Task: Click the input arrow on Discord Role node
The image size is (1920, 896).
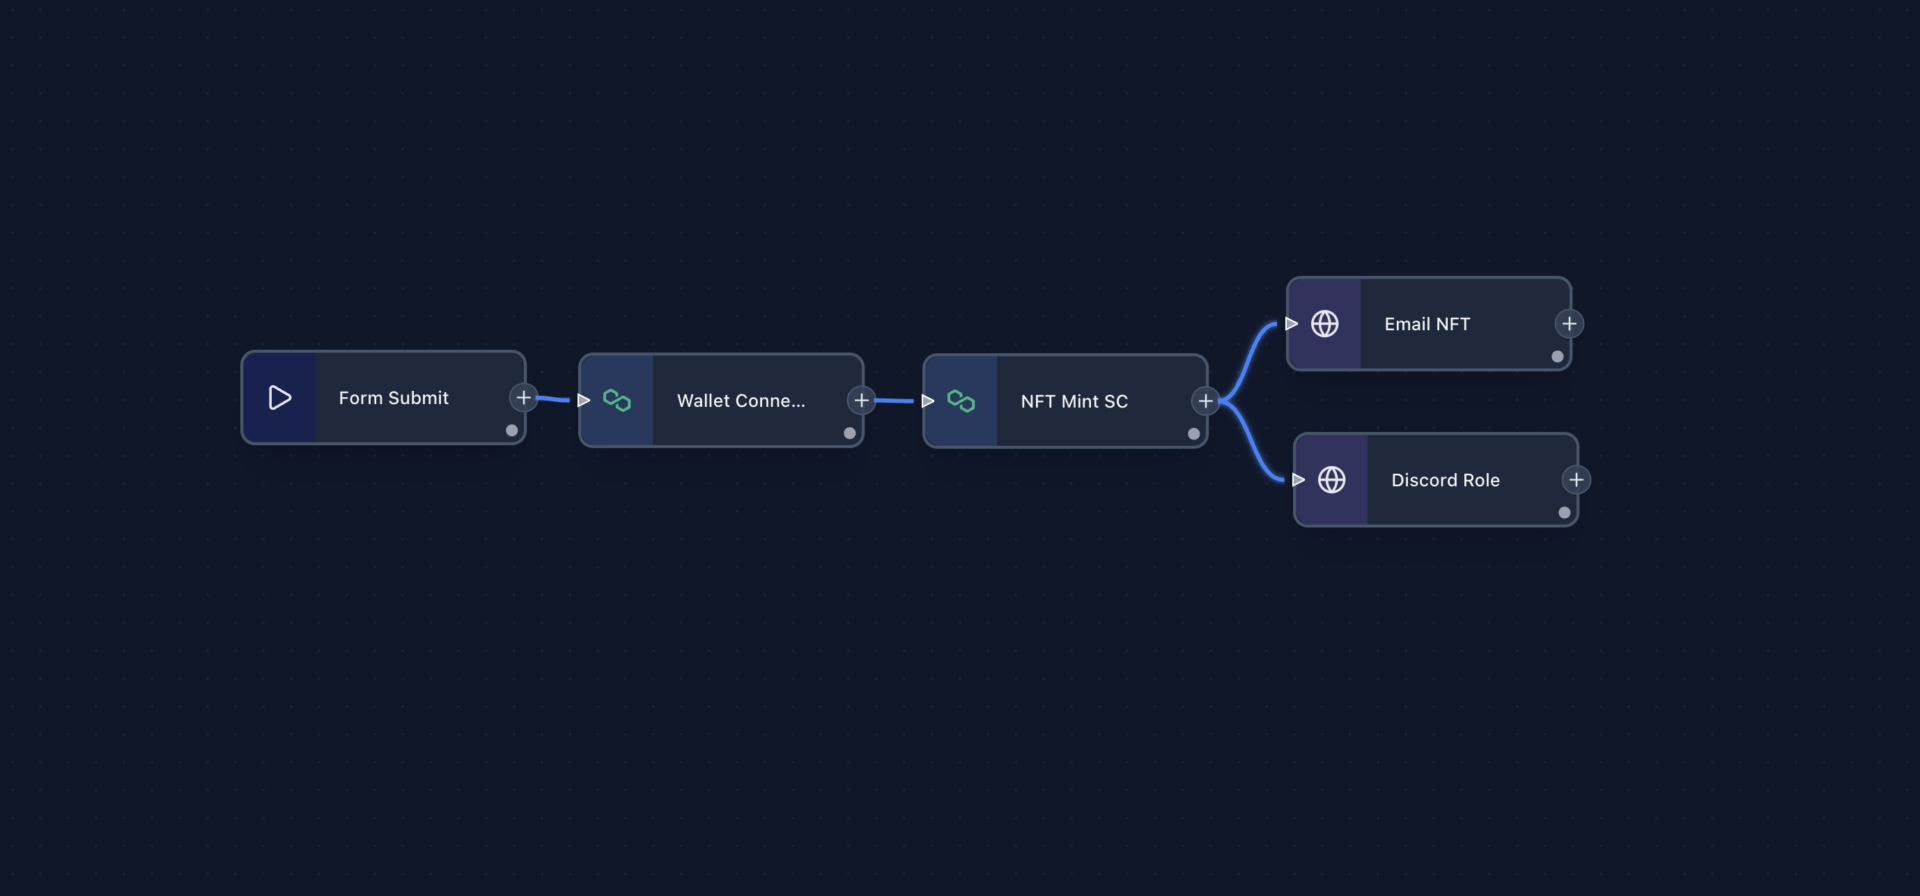Action: (x=1298, y=480)
